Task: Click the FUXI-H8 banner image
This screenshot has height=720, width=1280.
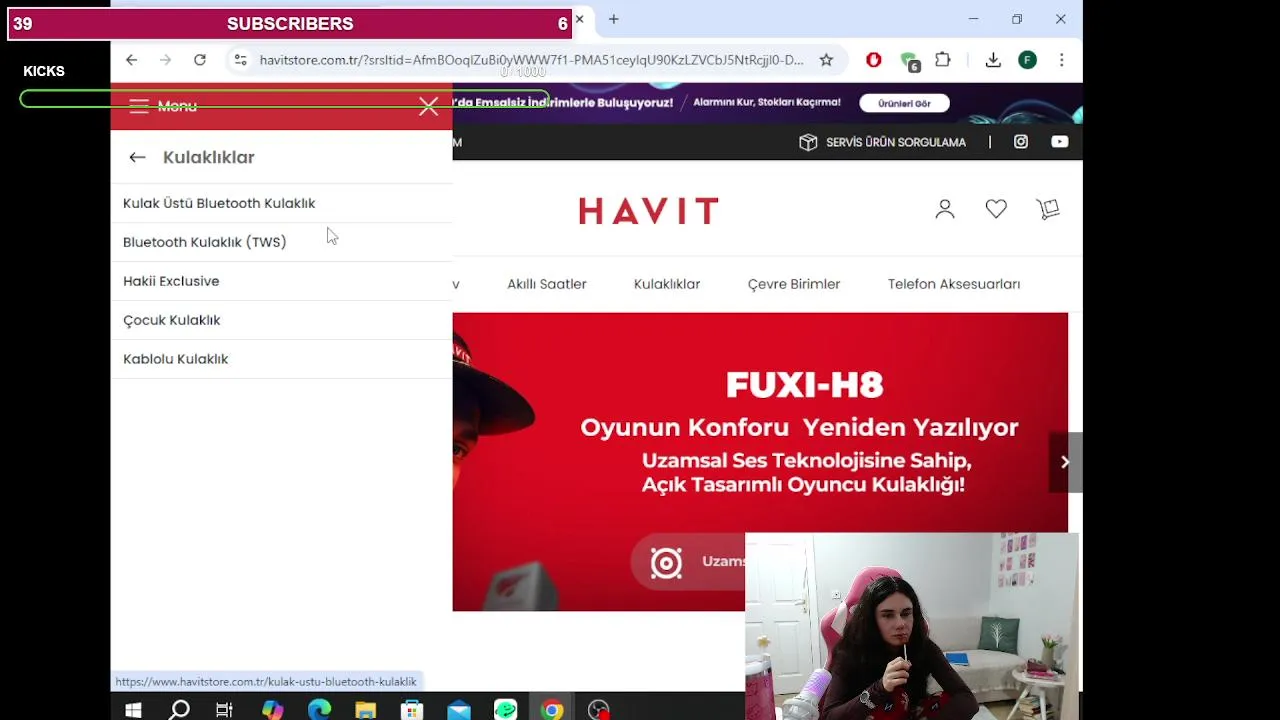Action: tap(760, 462)
